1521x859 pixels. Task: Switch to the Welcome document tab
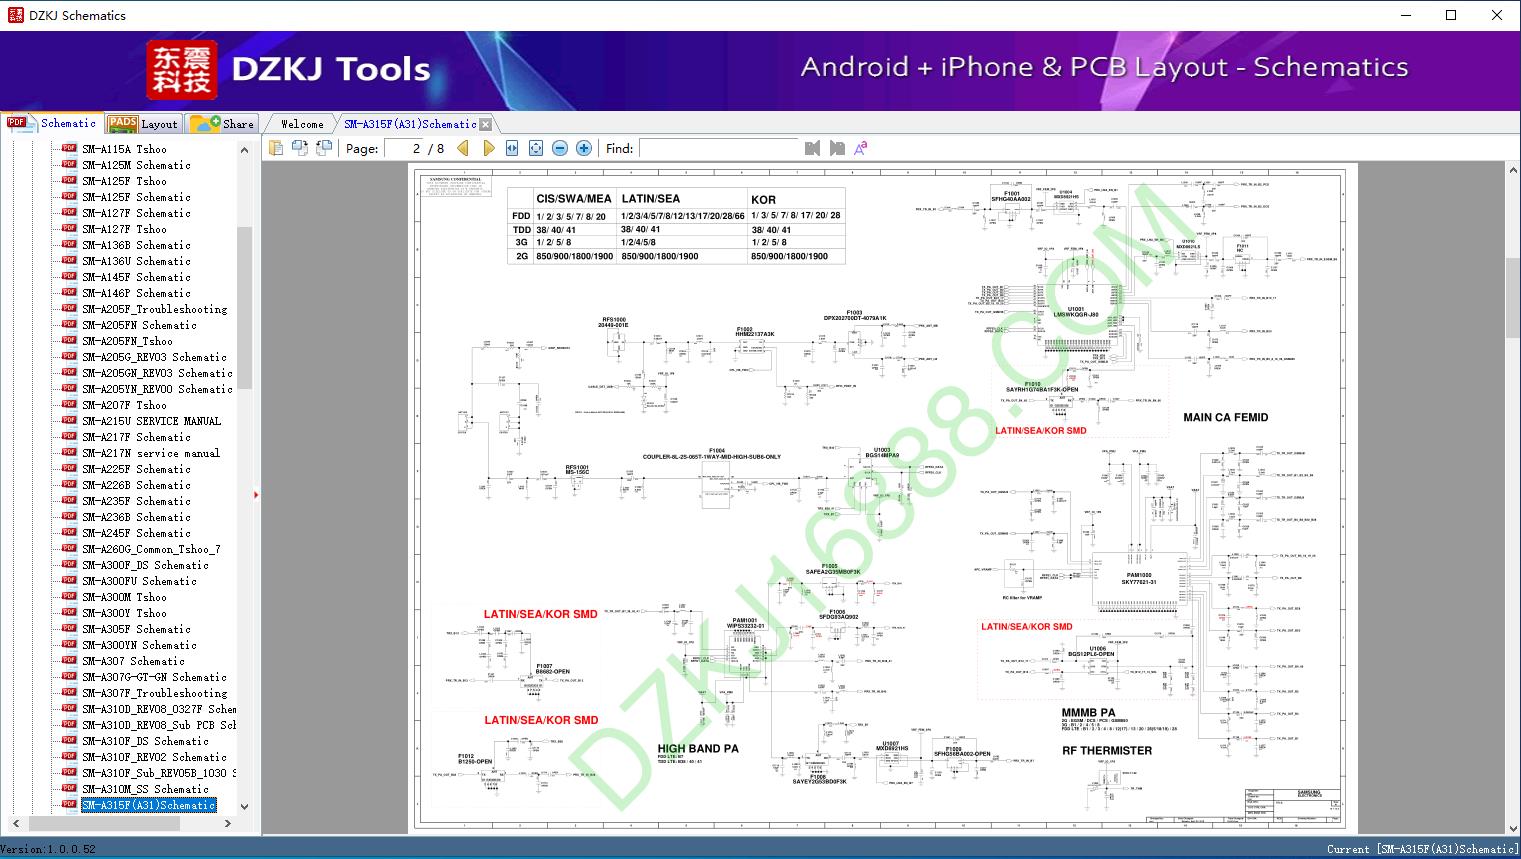[302, 124]
